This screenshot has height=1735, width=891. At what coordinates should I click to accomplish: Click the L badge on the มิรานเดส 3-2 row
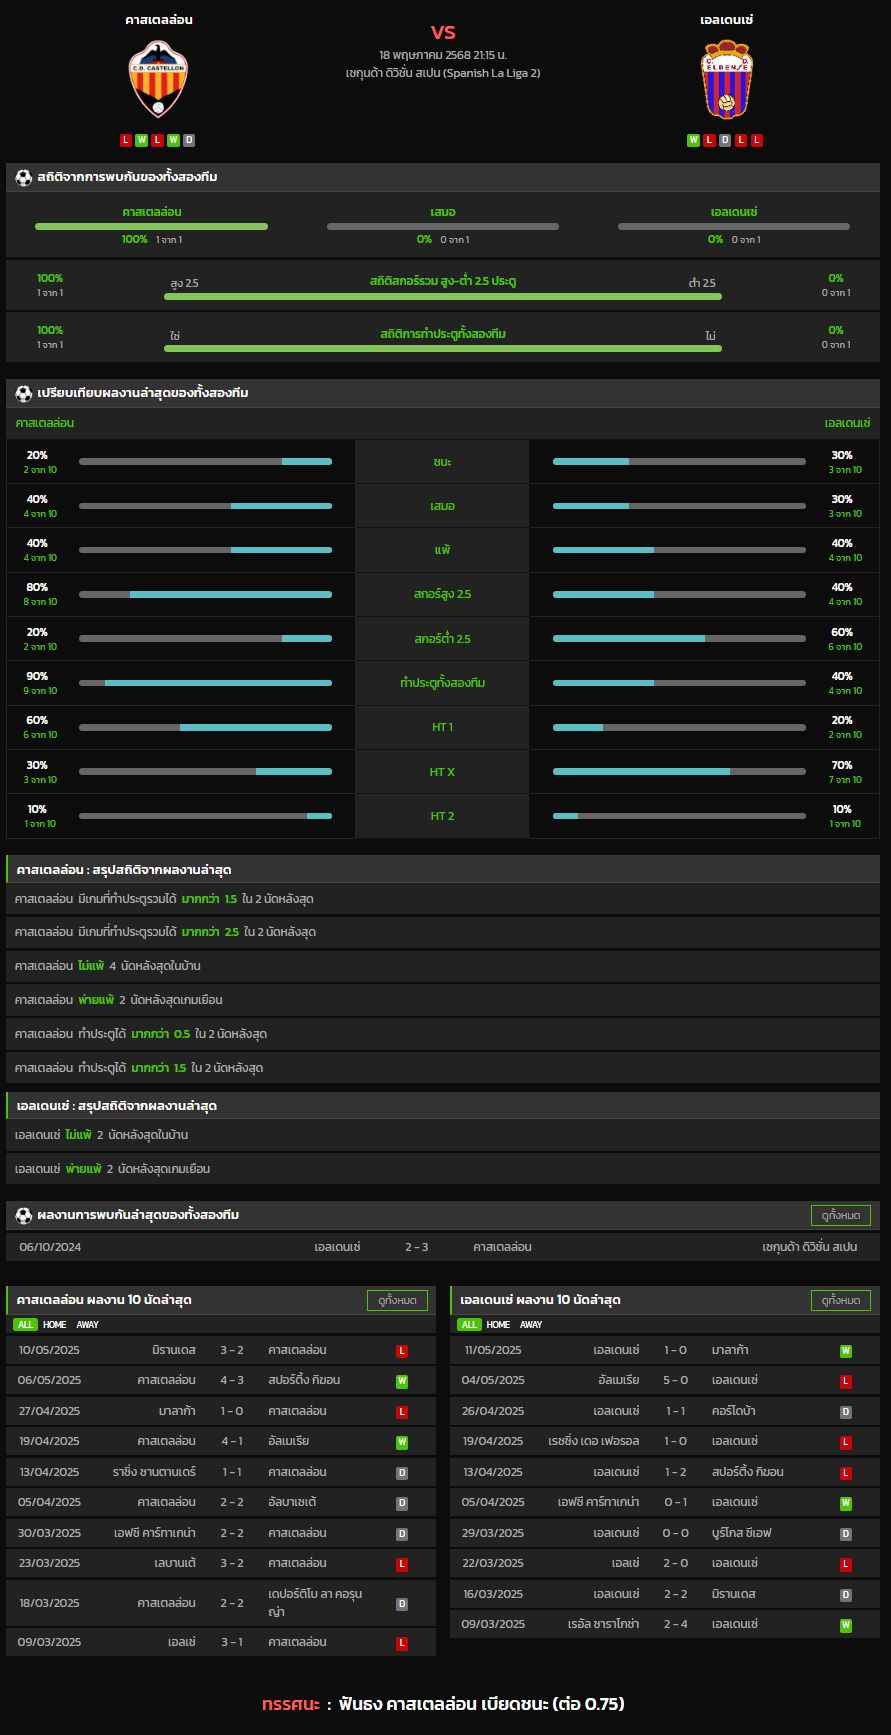[402, 1351]
